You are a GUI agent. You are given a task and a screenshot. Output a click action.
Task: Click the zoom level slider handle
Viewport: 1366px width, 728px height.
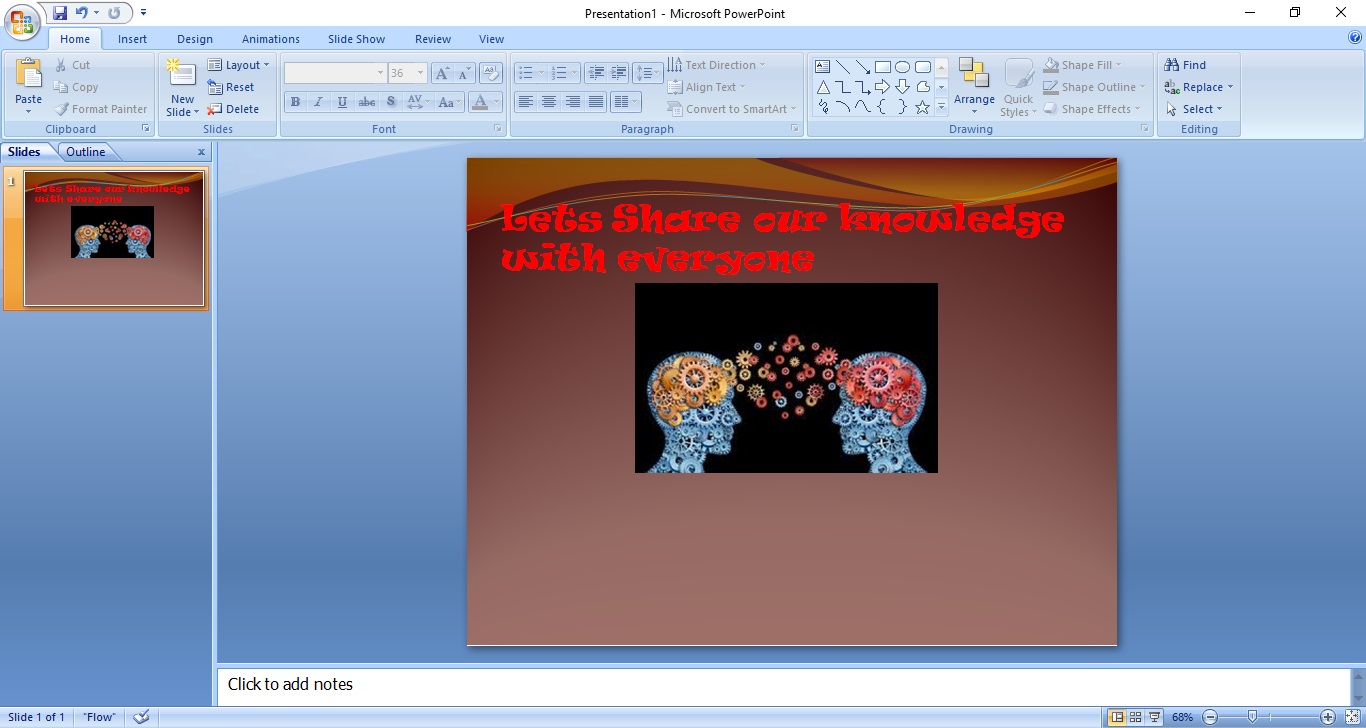(x=1252, y=717)
